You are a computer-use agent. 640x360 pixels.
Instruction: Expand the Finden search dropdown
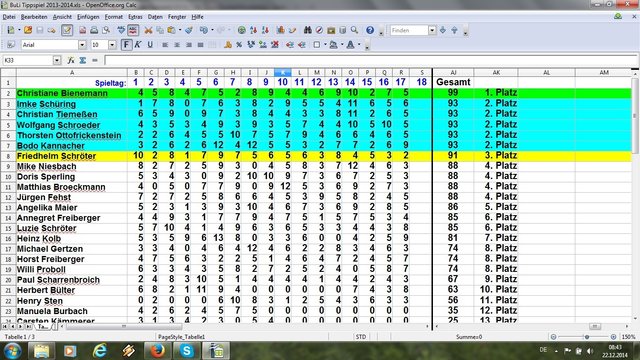(432, 31)
